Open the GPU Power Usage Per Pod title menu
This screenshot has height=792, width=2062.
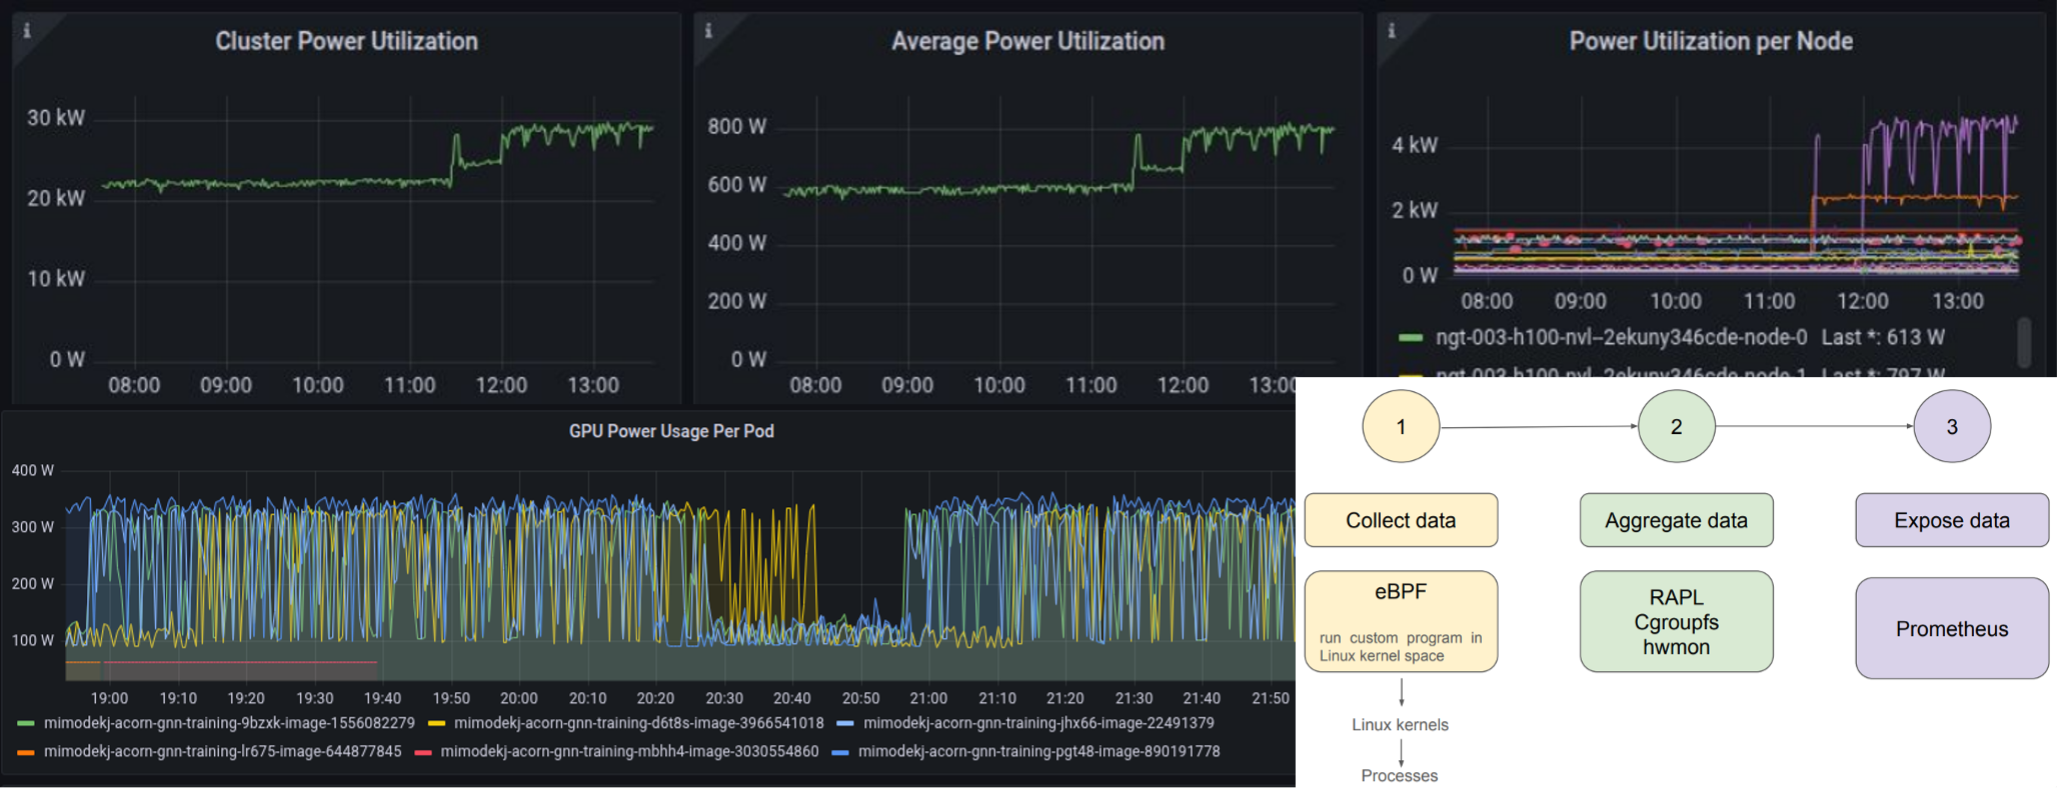click(x=671, y=431)
